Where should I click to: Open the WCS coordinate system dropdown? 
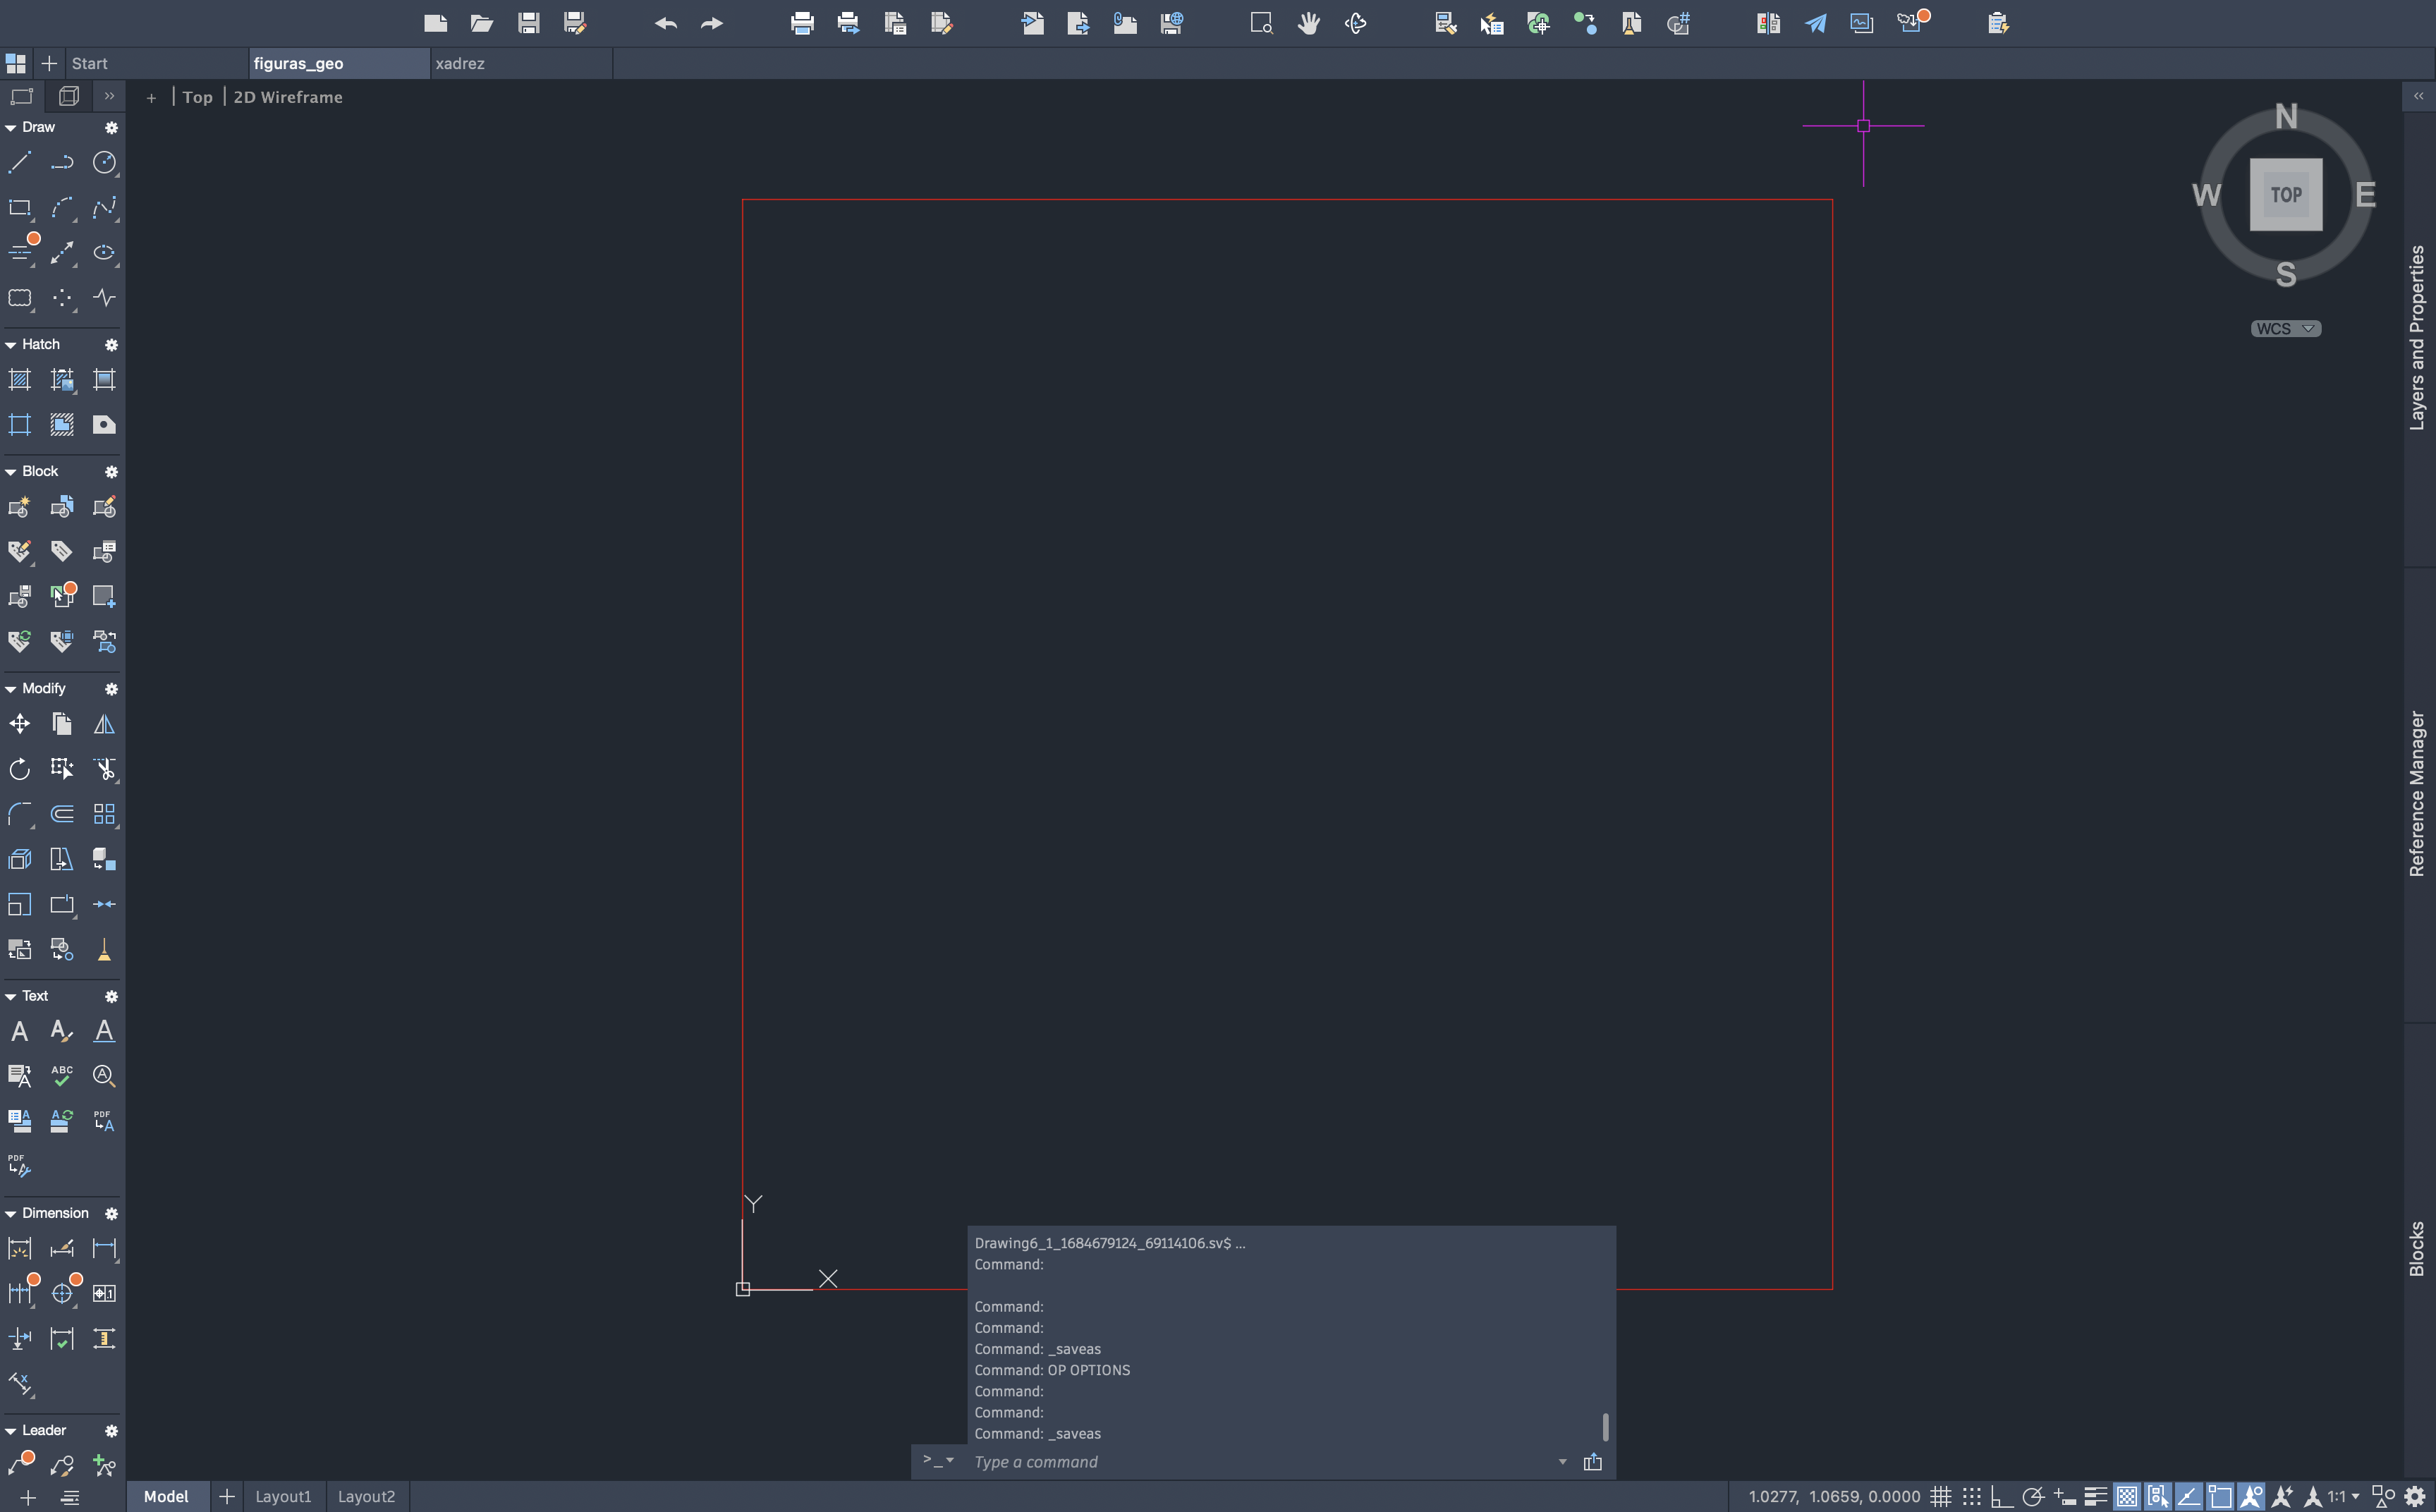tap(2285, 328)
